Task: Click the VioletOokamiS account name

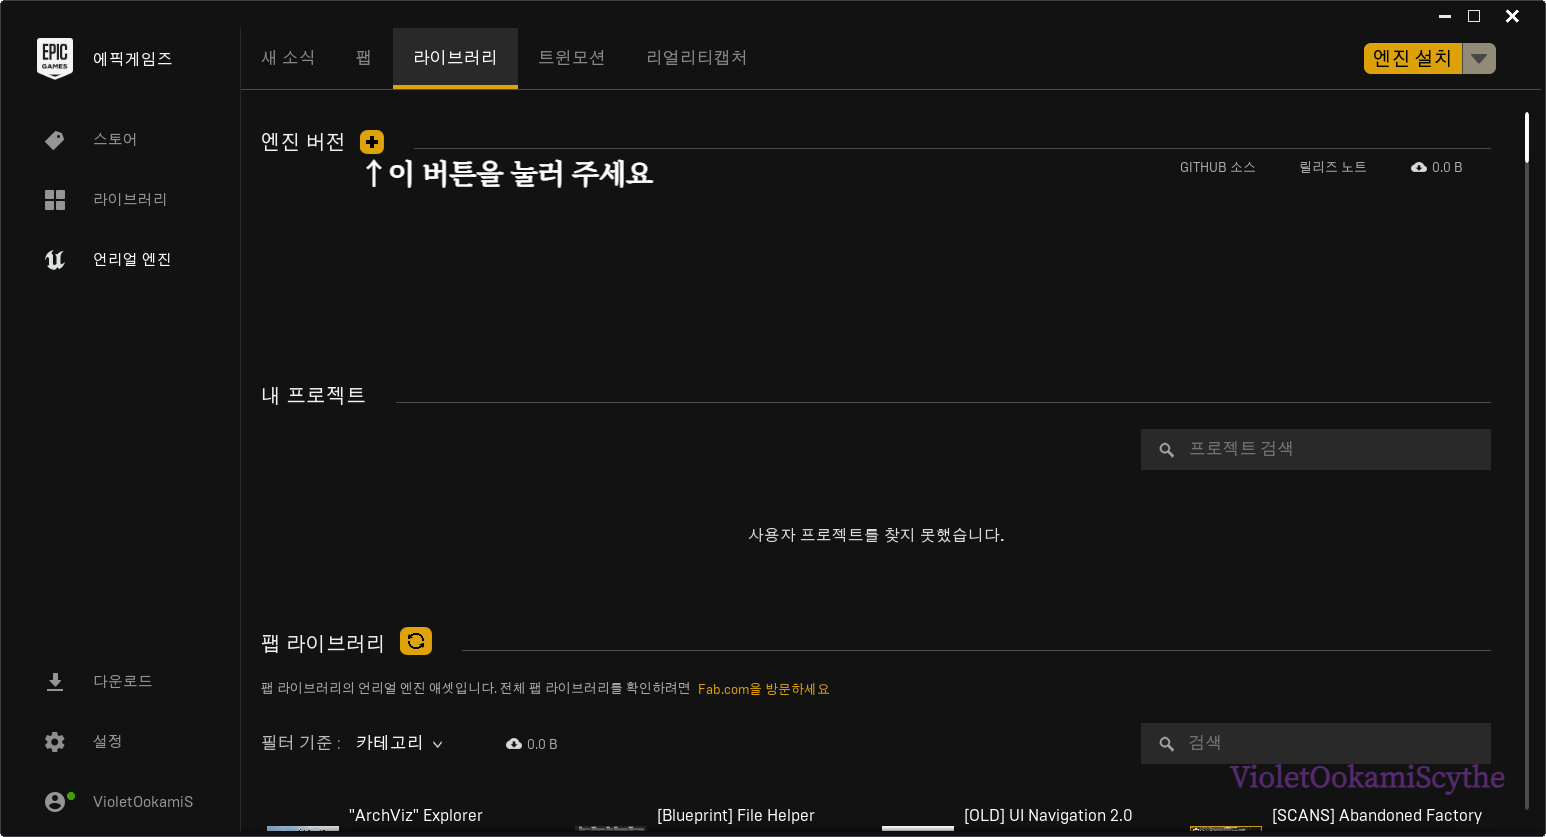Action: point(143,801)
